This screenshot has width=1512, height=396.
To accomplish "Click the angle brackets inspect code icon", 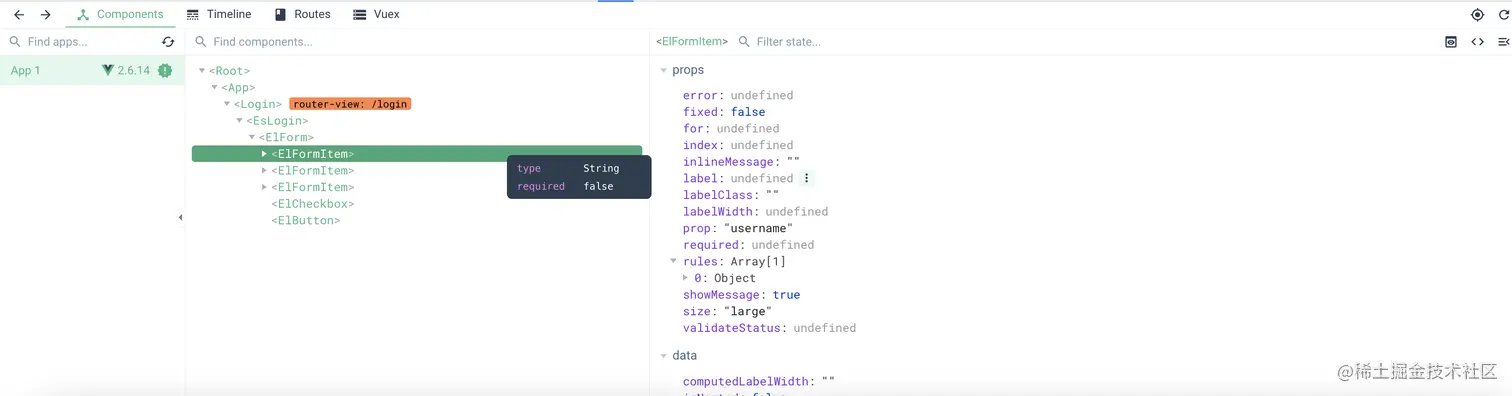I will 1477,42.
